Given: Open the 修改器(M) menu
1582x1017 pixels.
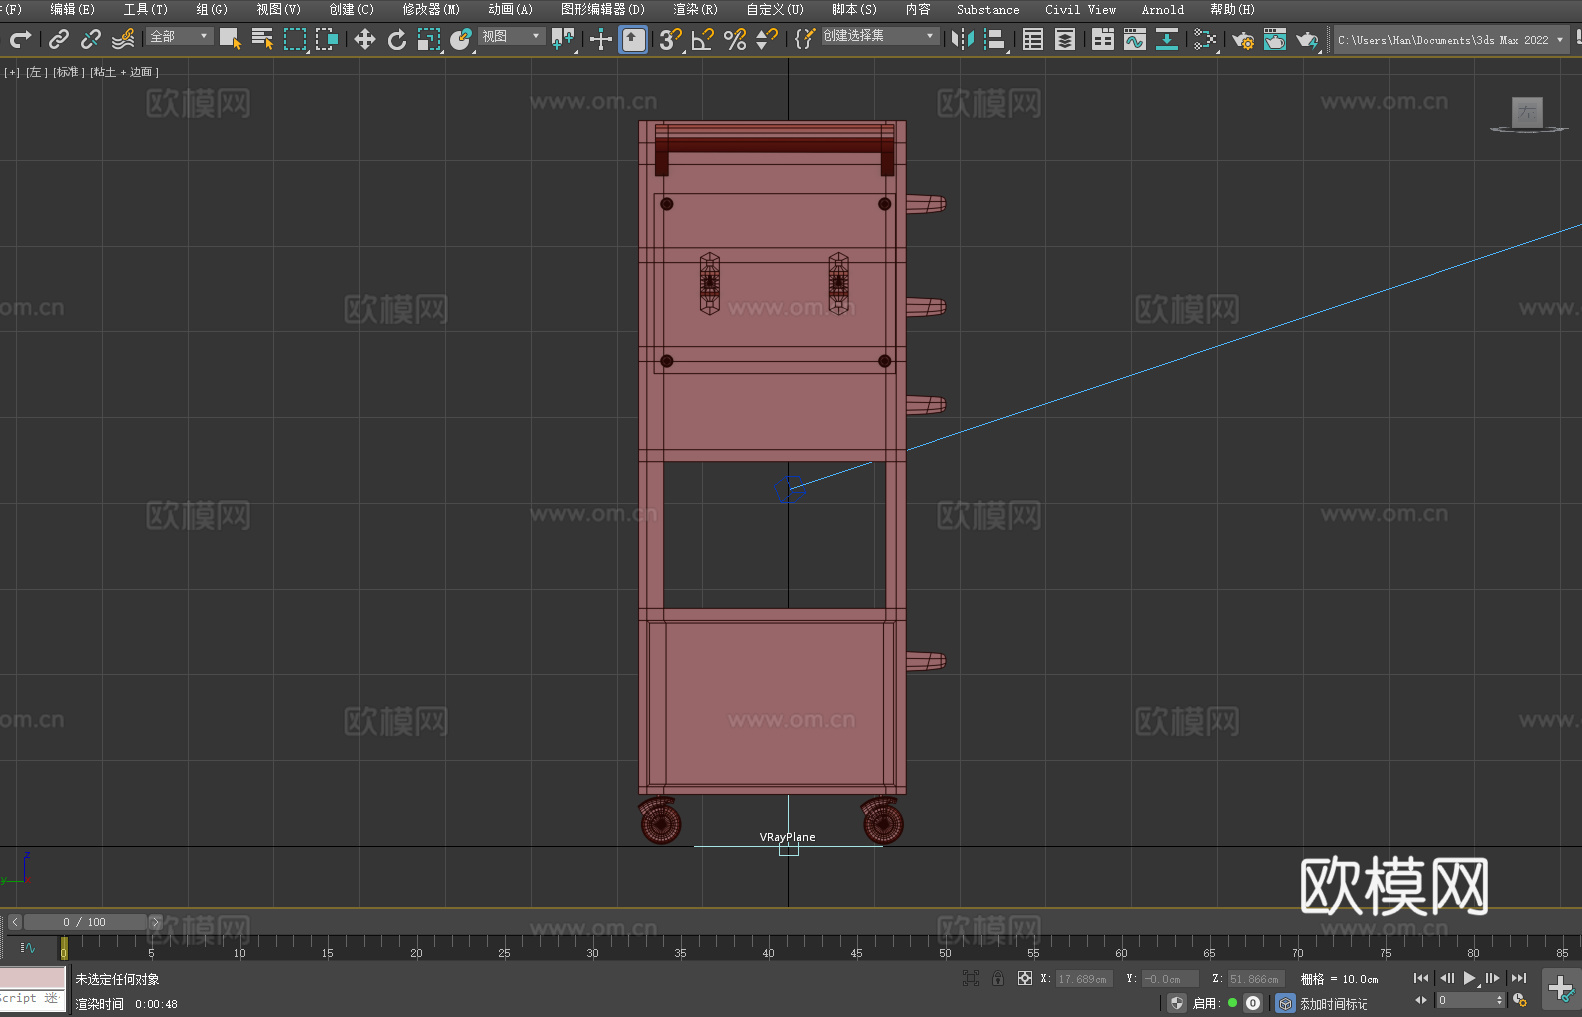Looking at the screenshot, I should tap(431, 9).
